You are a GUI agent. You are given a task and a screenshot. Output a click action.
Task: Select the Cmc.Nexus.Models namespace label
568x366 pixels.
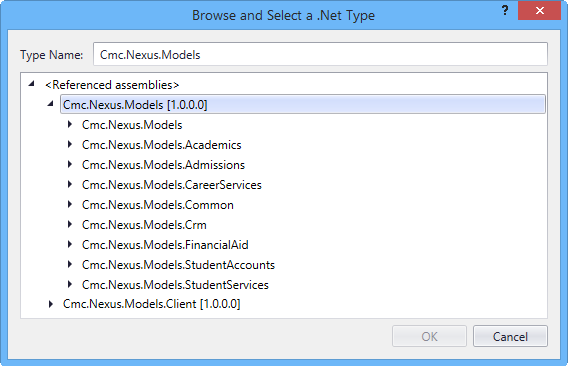pos(132,125)
